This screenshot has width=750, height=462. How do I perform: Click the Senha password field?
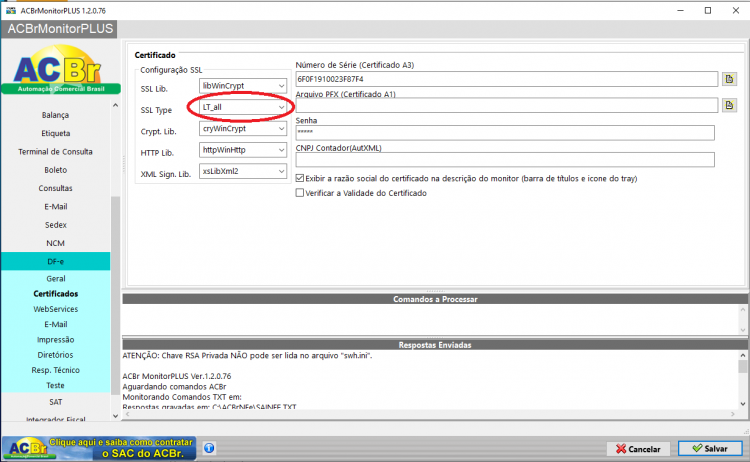click(x=505, y=132)
